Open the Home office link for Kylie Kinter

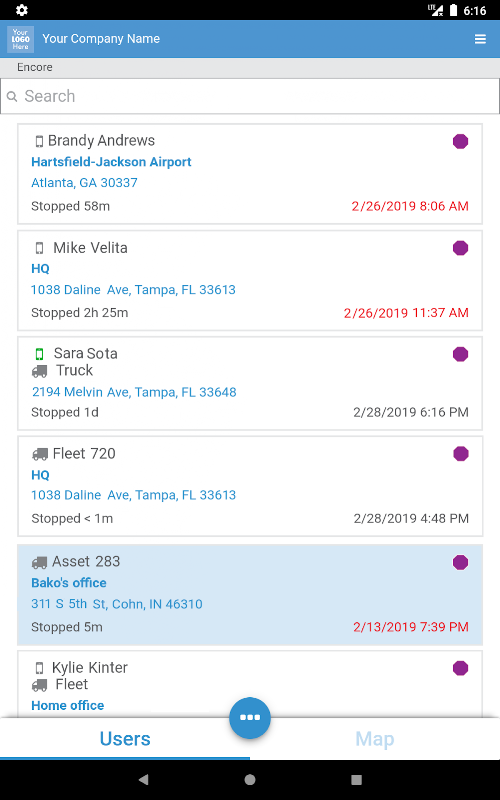(68, 705)
